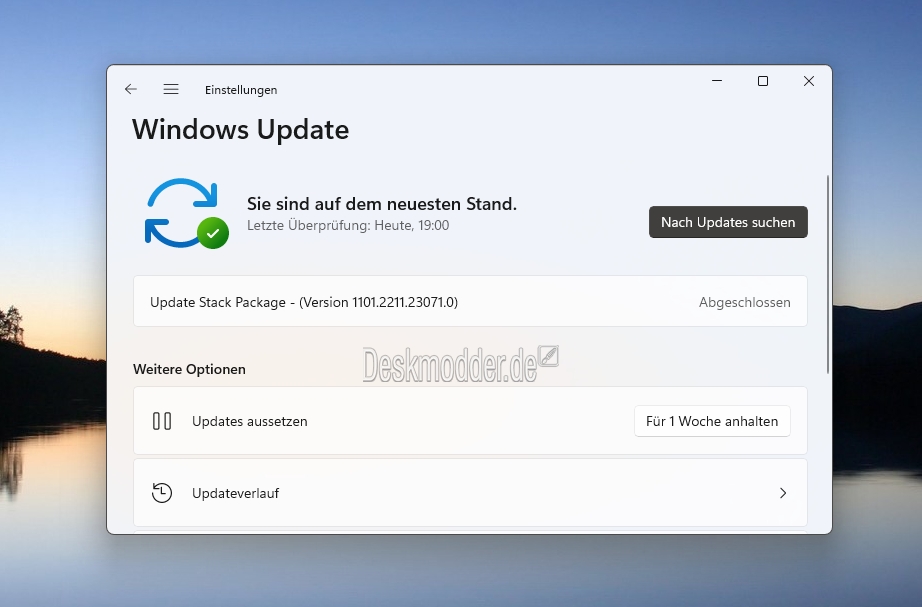Pause updates with Für 1 Woche anhalten
Image resolution: width=922 pixels, height=607 pixels.
[x=712, y=421]
